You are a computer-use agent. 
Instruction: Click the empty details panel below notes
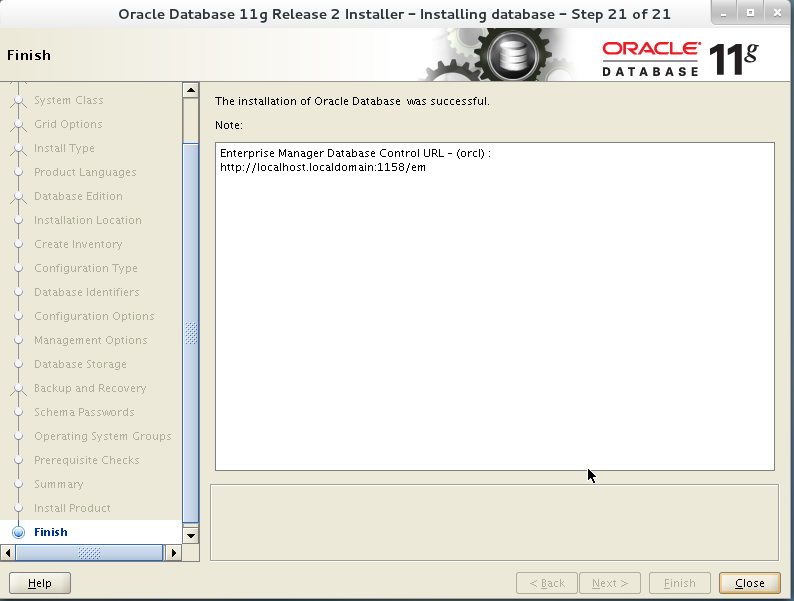(x=494, y=523)
